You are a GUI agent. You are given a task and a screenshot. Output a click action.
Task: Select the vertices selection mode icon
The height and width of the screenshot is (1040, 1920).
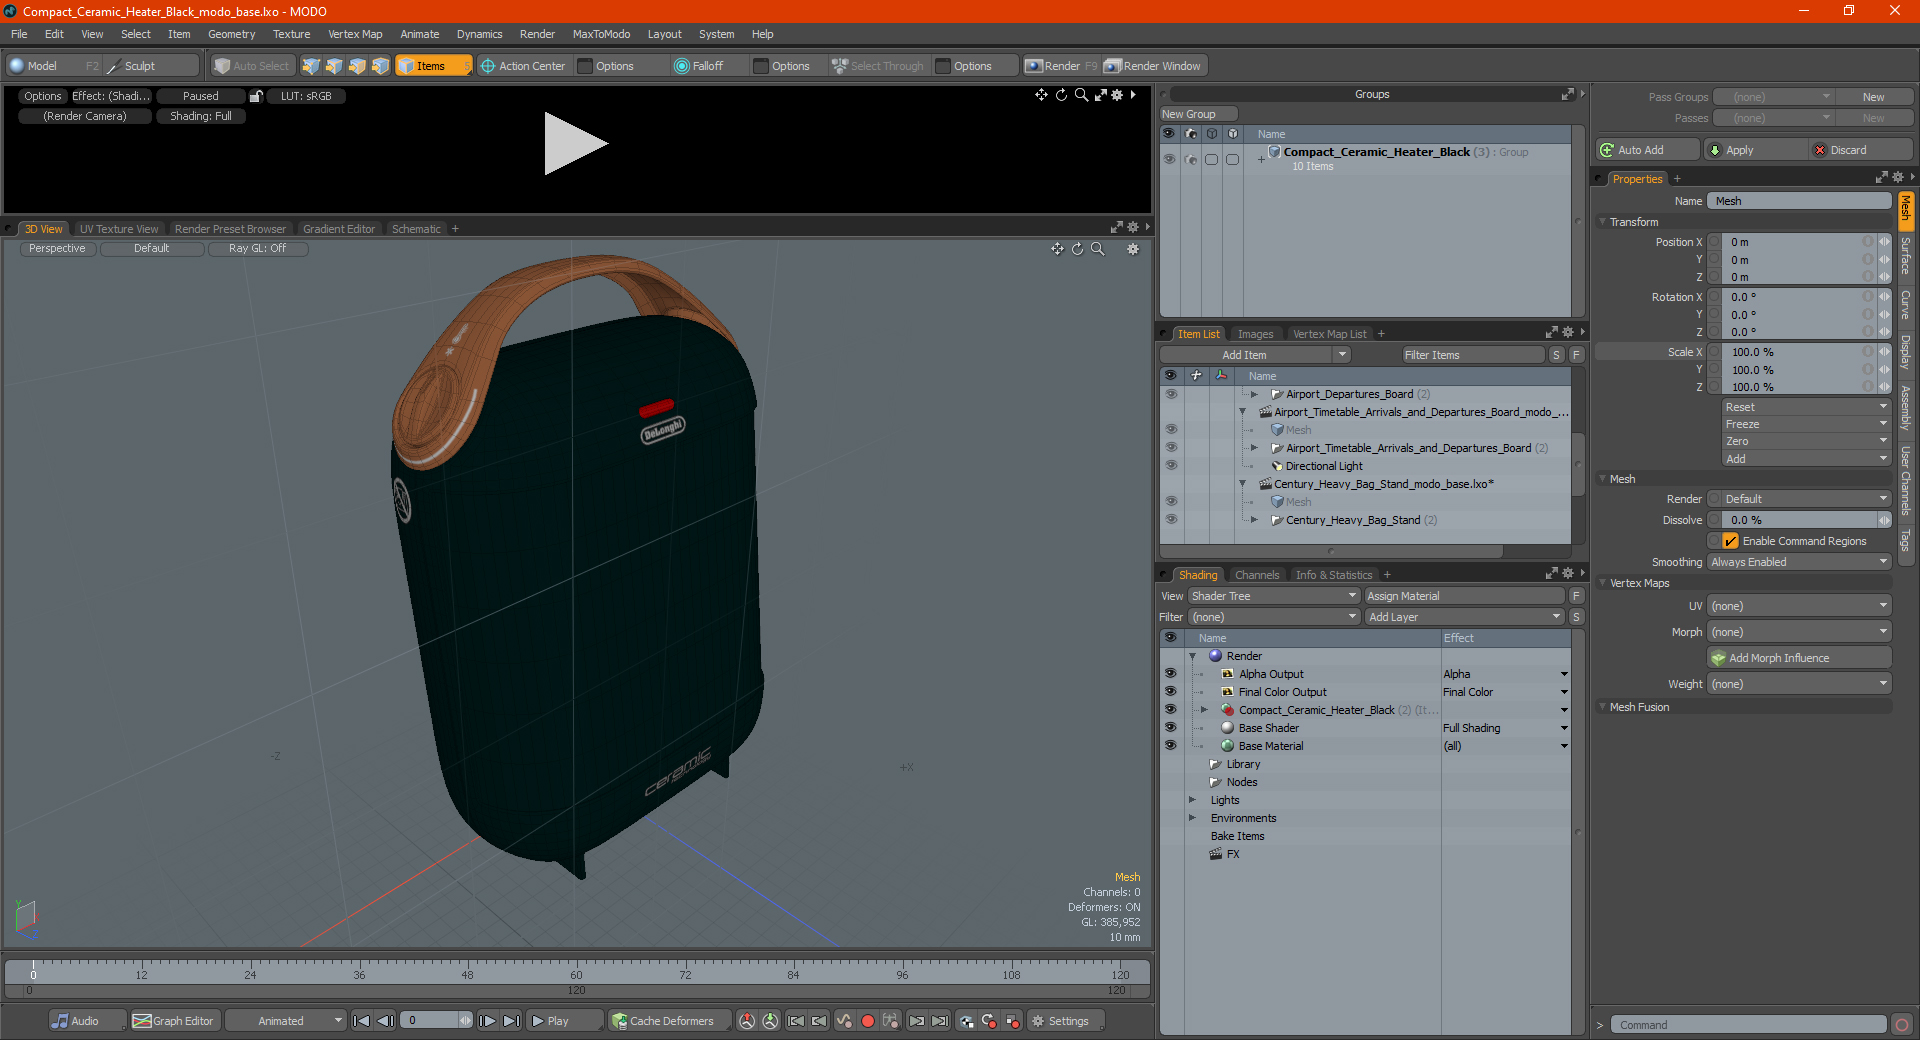(311, 66)
